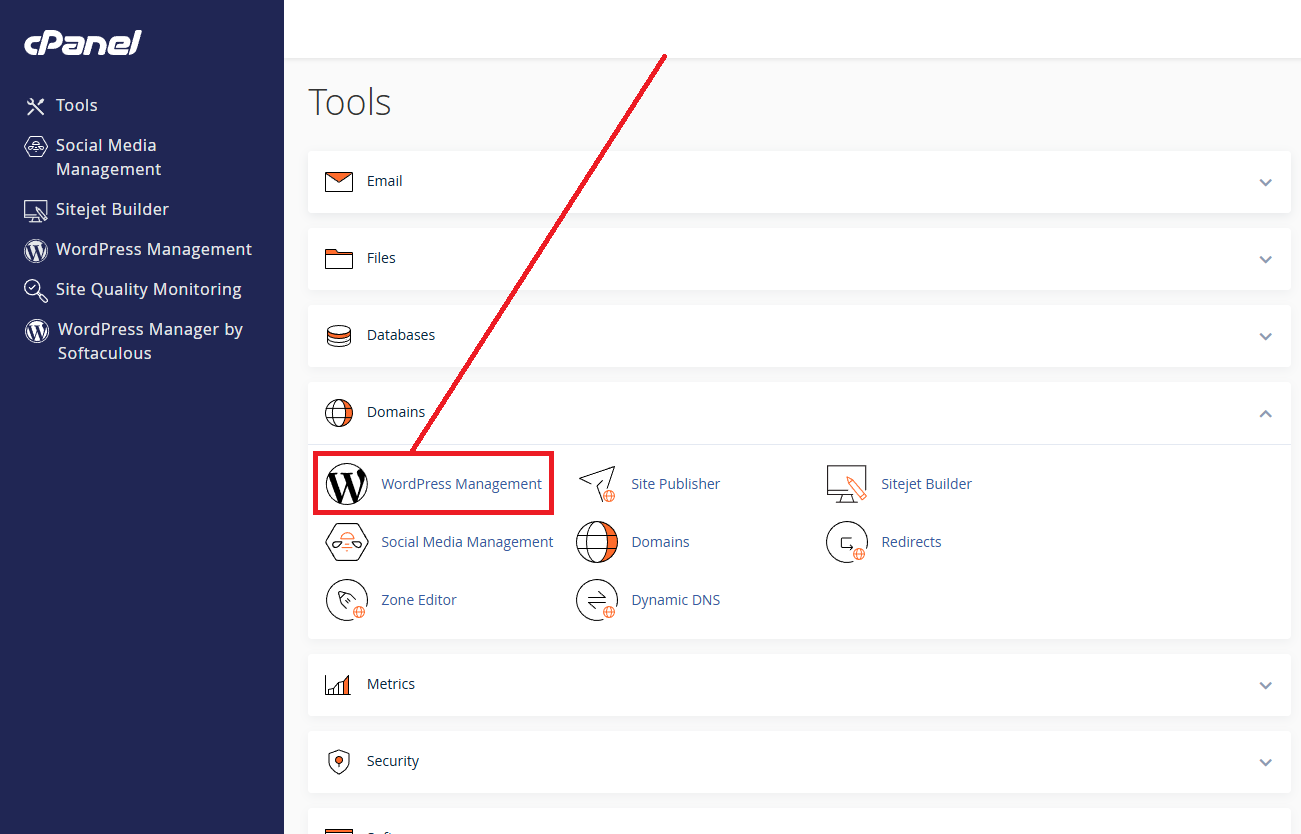Open the Site Publisher link
The width and height of the screenshot is (1301, 834).
675,484
